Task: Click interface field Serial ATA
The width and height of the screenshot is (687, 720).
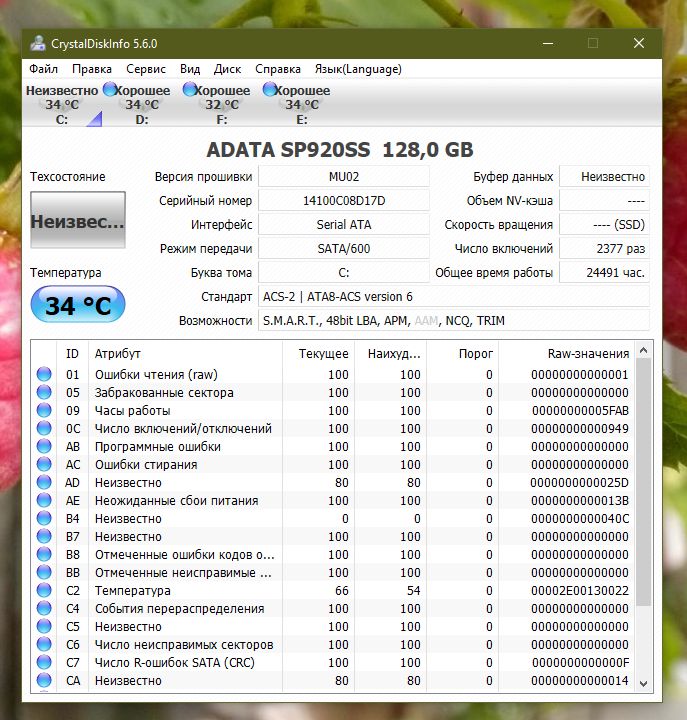Action: point(344,225)
